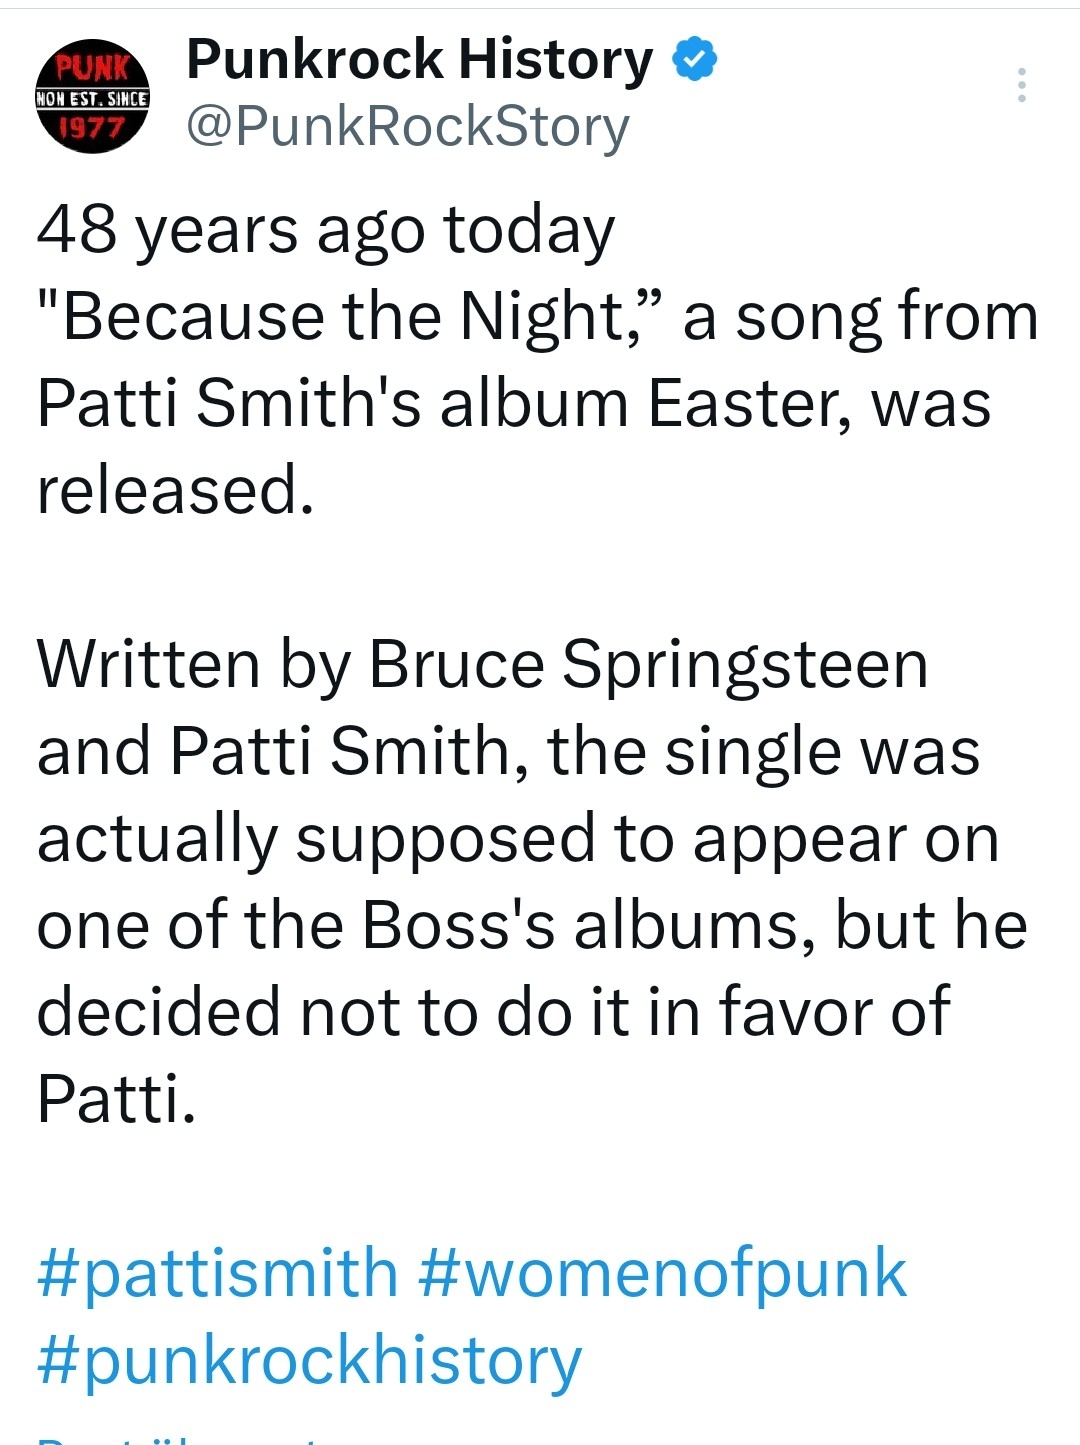Open the Punk 1977 profile avatar
Viewport: 1080px width, 1445px height.
click(x=92, y=96)
